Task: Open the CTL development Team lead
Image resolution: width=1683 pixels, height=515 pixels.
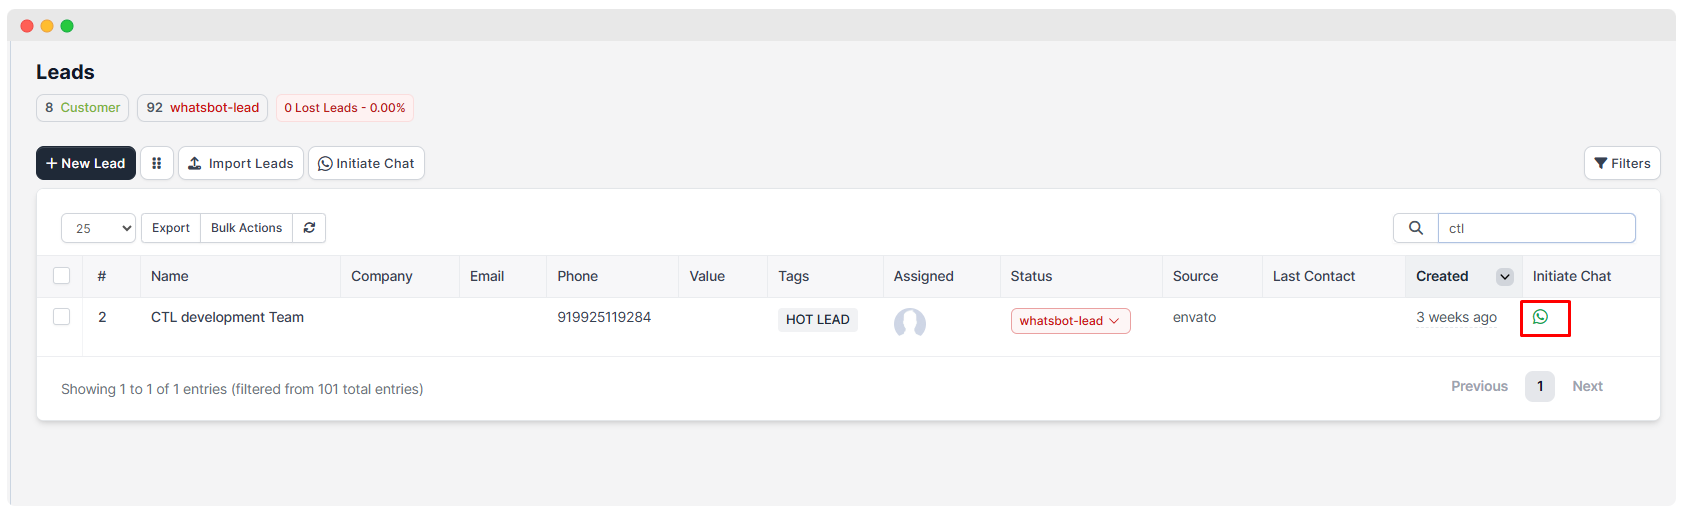Action: [x=227, y=317]
